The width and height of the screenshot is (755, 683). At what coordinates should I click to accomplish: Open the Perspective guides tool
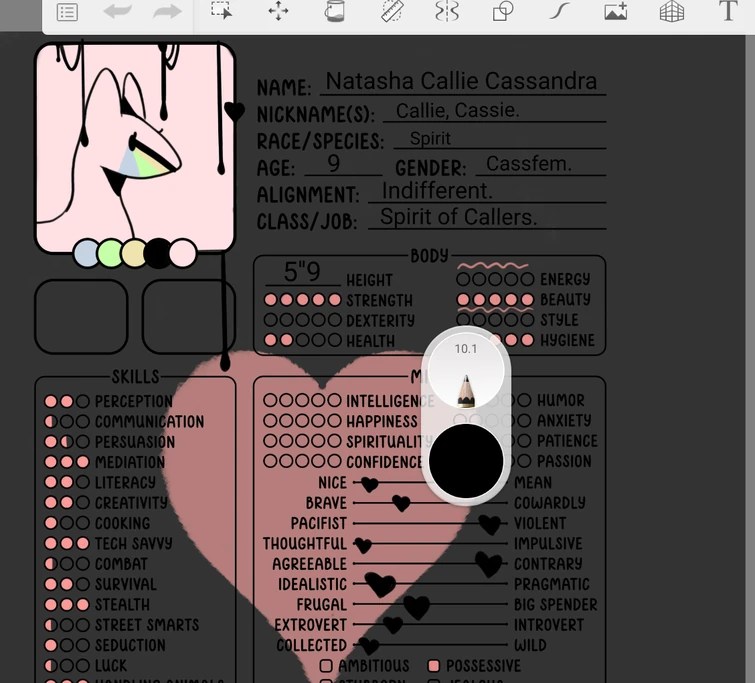pos(672,11)
